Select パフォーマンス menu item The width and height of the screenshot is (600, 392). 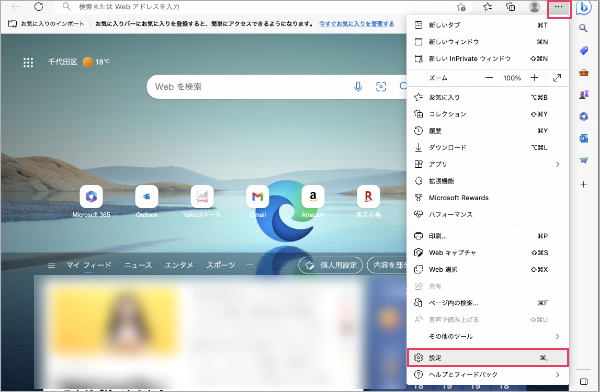[x=488, y=214]
